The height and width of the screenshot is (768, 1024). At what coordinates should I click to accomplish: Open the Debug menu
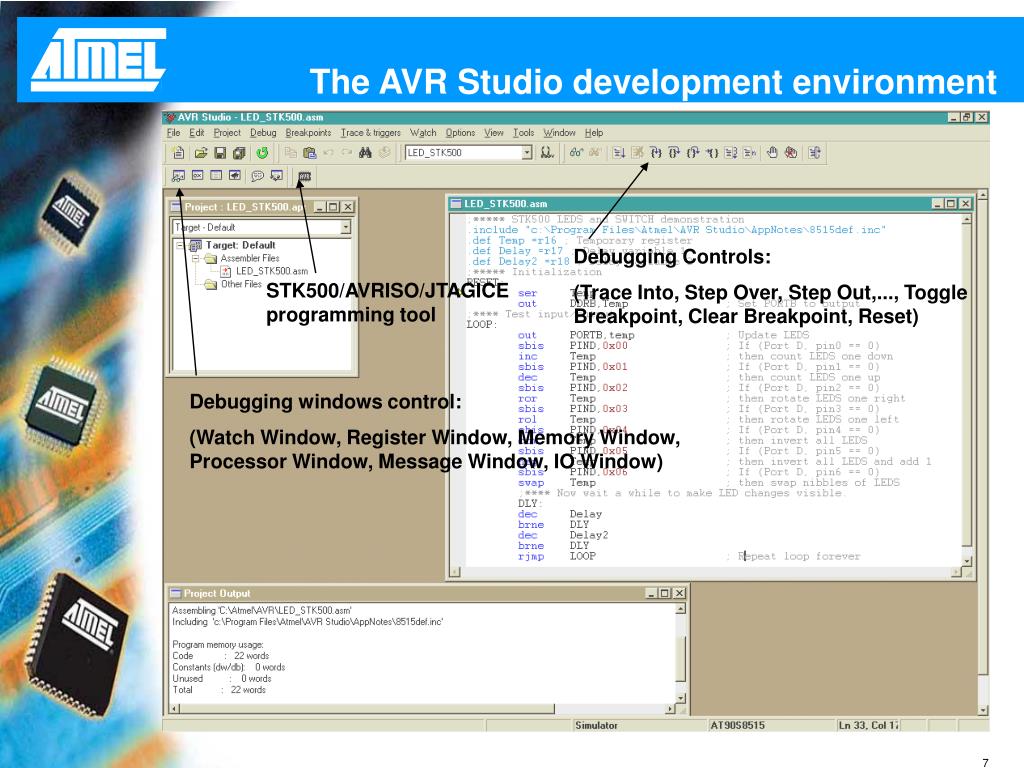[263, 133]
